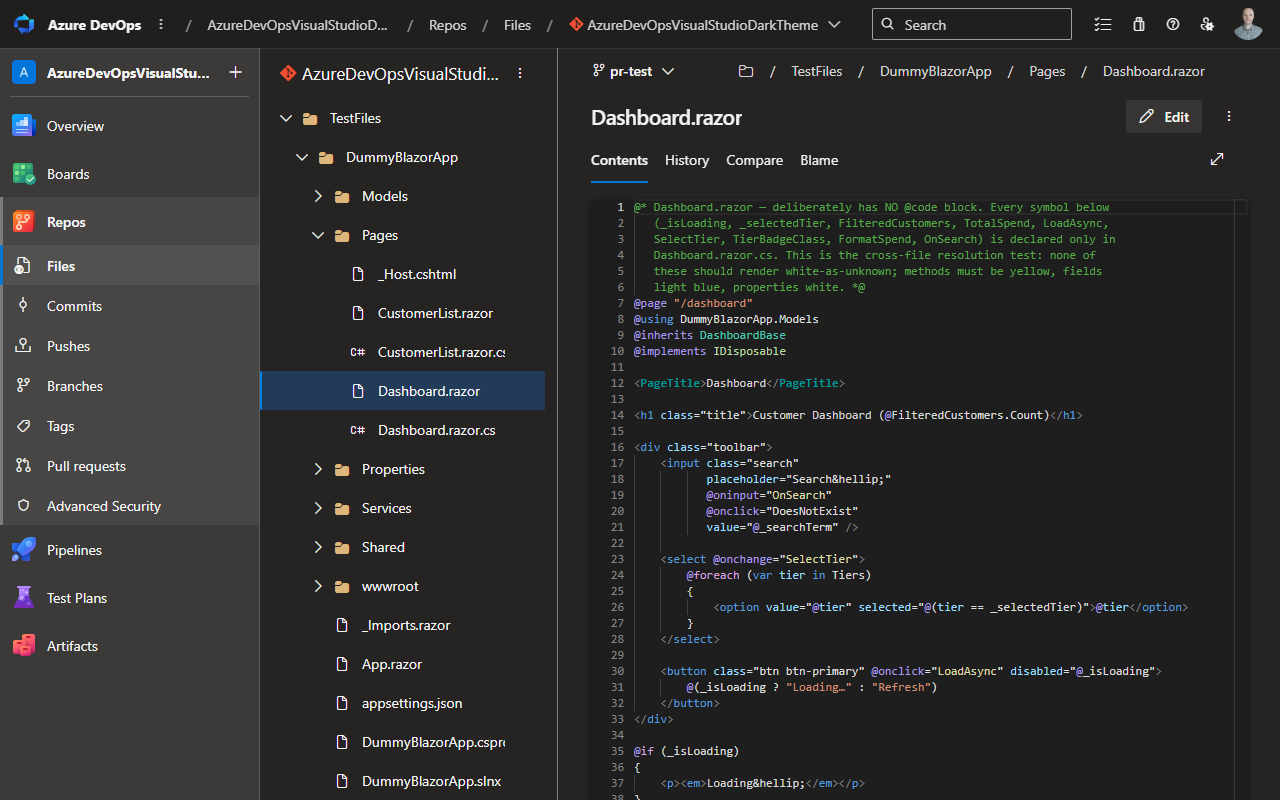This screenshot has height=800, width=1280.
Task: Collapse the TestFiles folder chevron
Action: (286, 118)
